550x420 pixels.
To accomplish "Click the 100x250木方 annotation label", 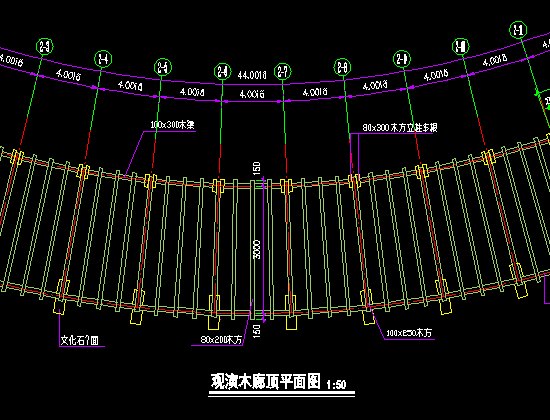I will click(x=409, y=333).
